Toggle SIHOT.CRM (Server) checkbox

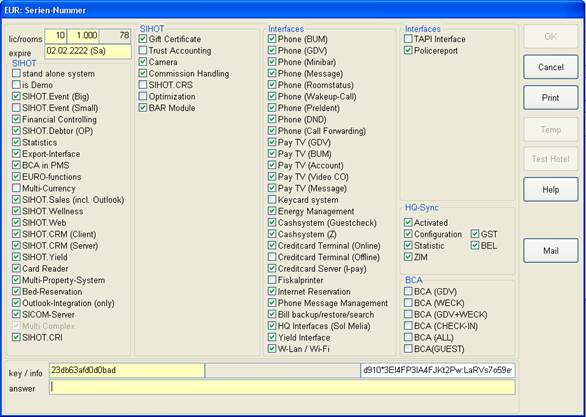coord(16,246)
